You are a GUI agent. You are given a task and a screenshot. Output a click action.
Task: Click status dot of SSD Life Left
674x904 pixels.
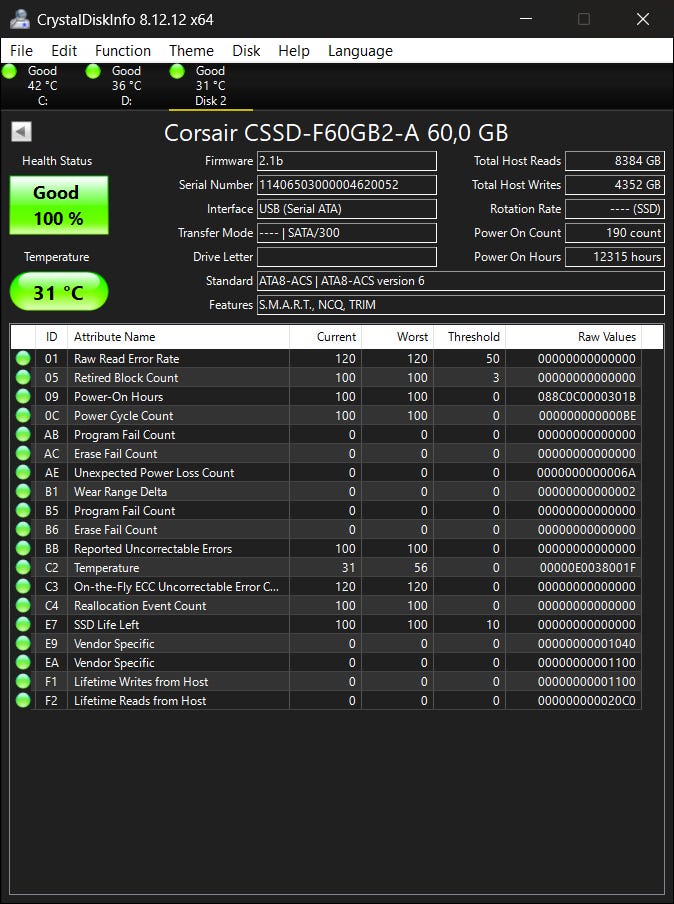click(23, 625)
